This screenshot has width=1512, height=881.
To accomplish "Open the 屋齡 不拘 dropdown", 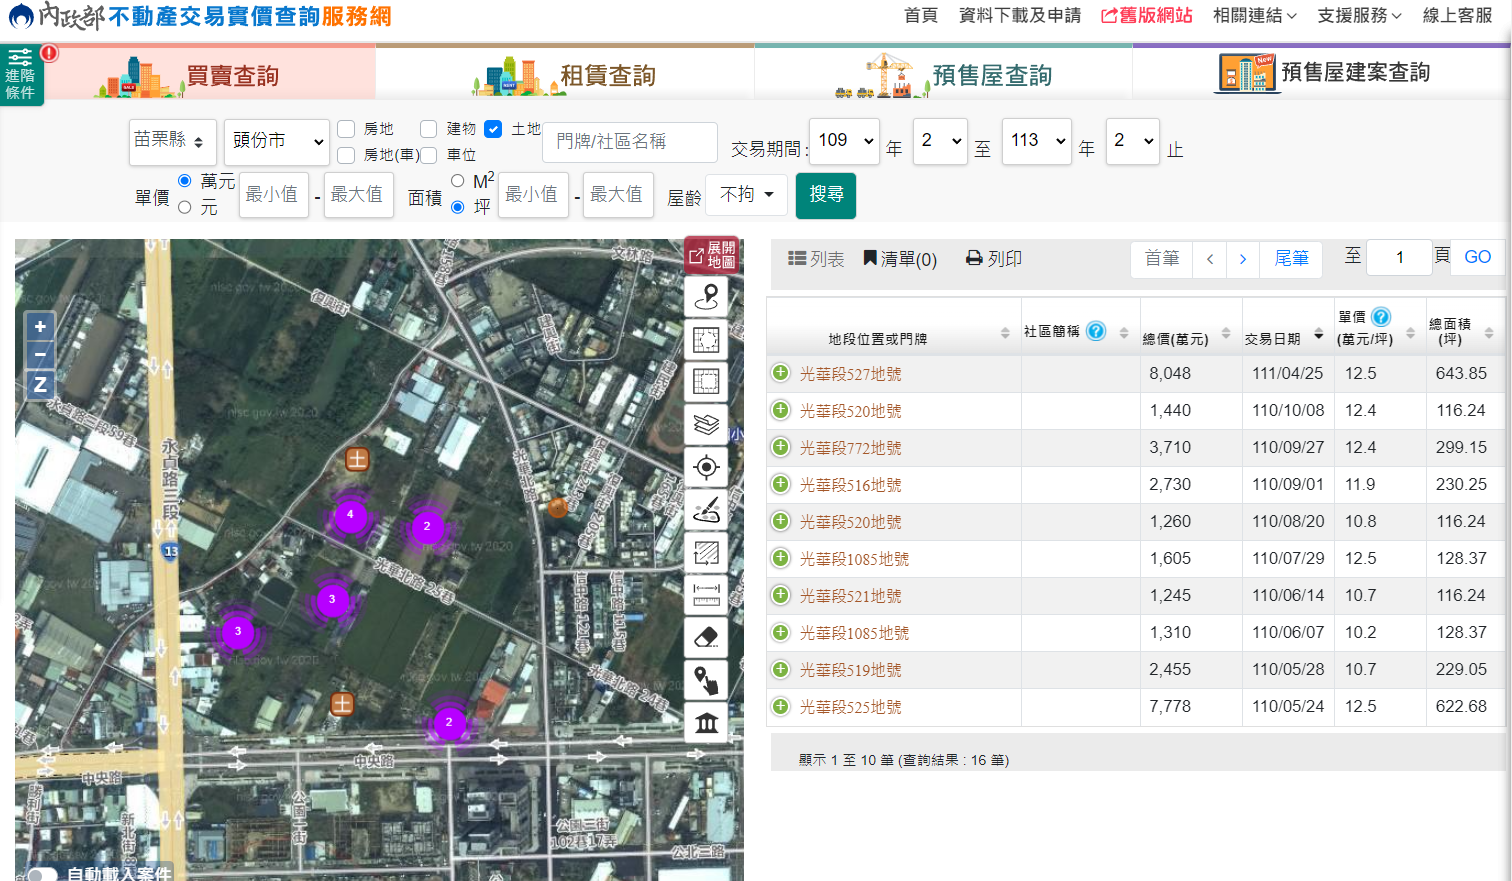I will [x=747, y=195].
